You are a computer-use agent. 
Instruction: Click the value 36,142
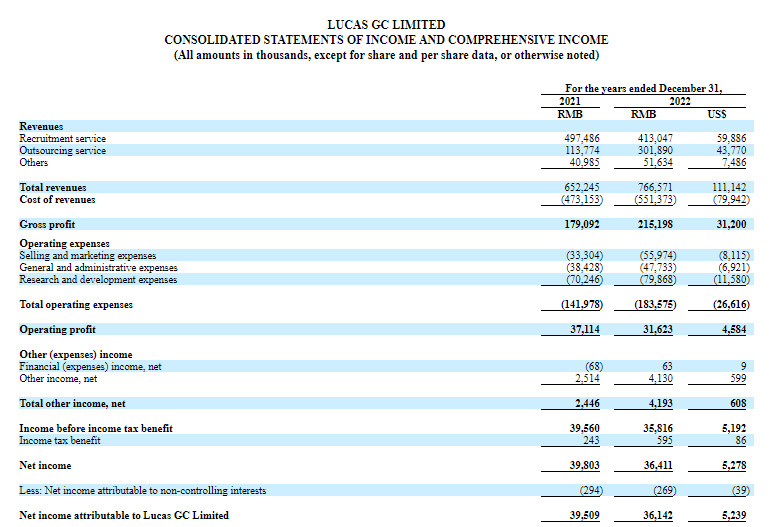[x=658, y=516]
